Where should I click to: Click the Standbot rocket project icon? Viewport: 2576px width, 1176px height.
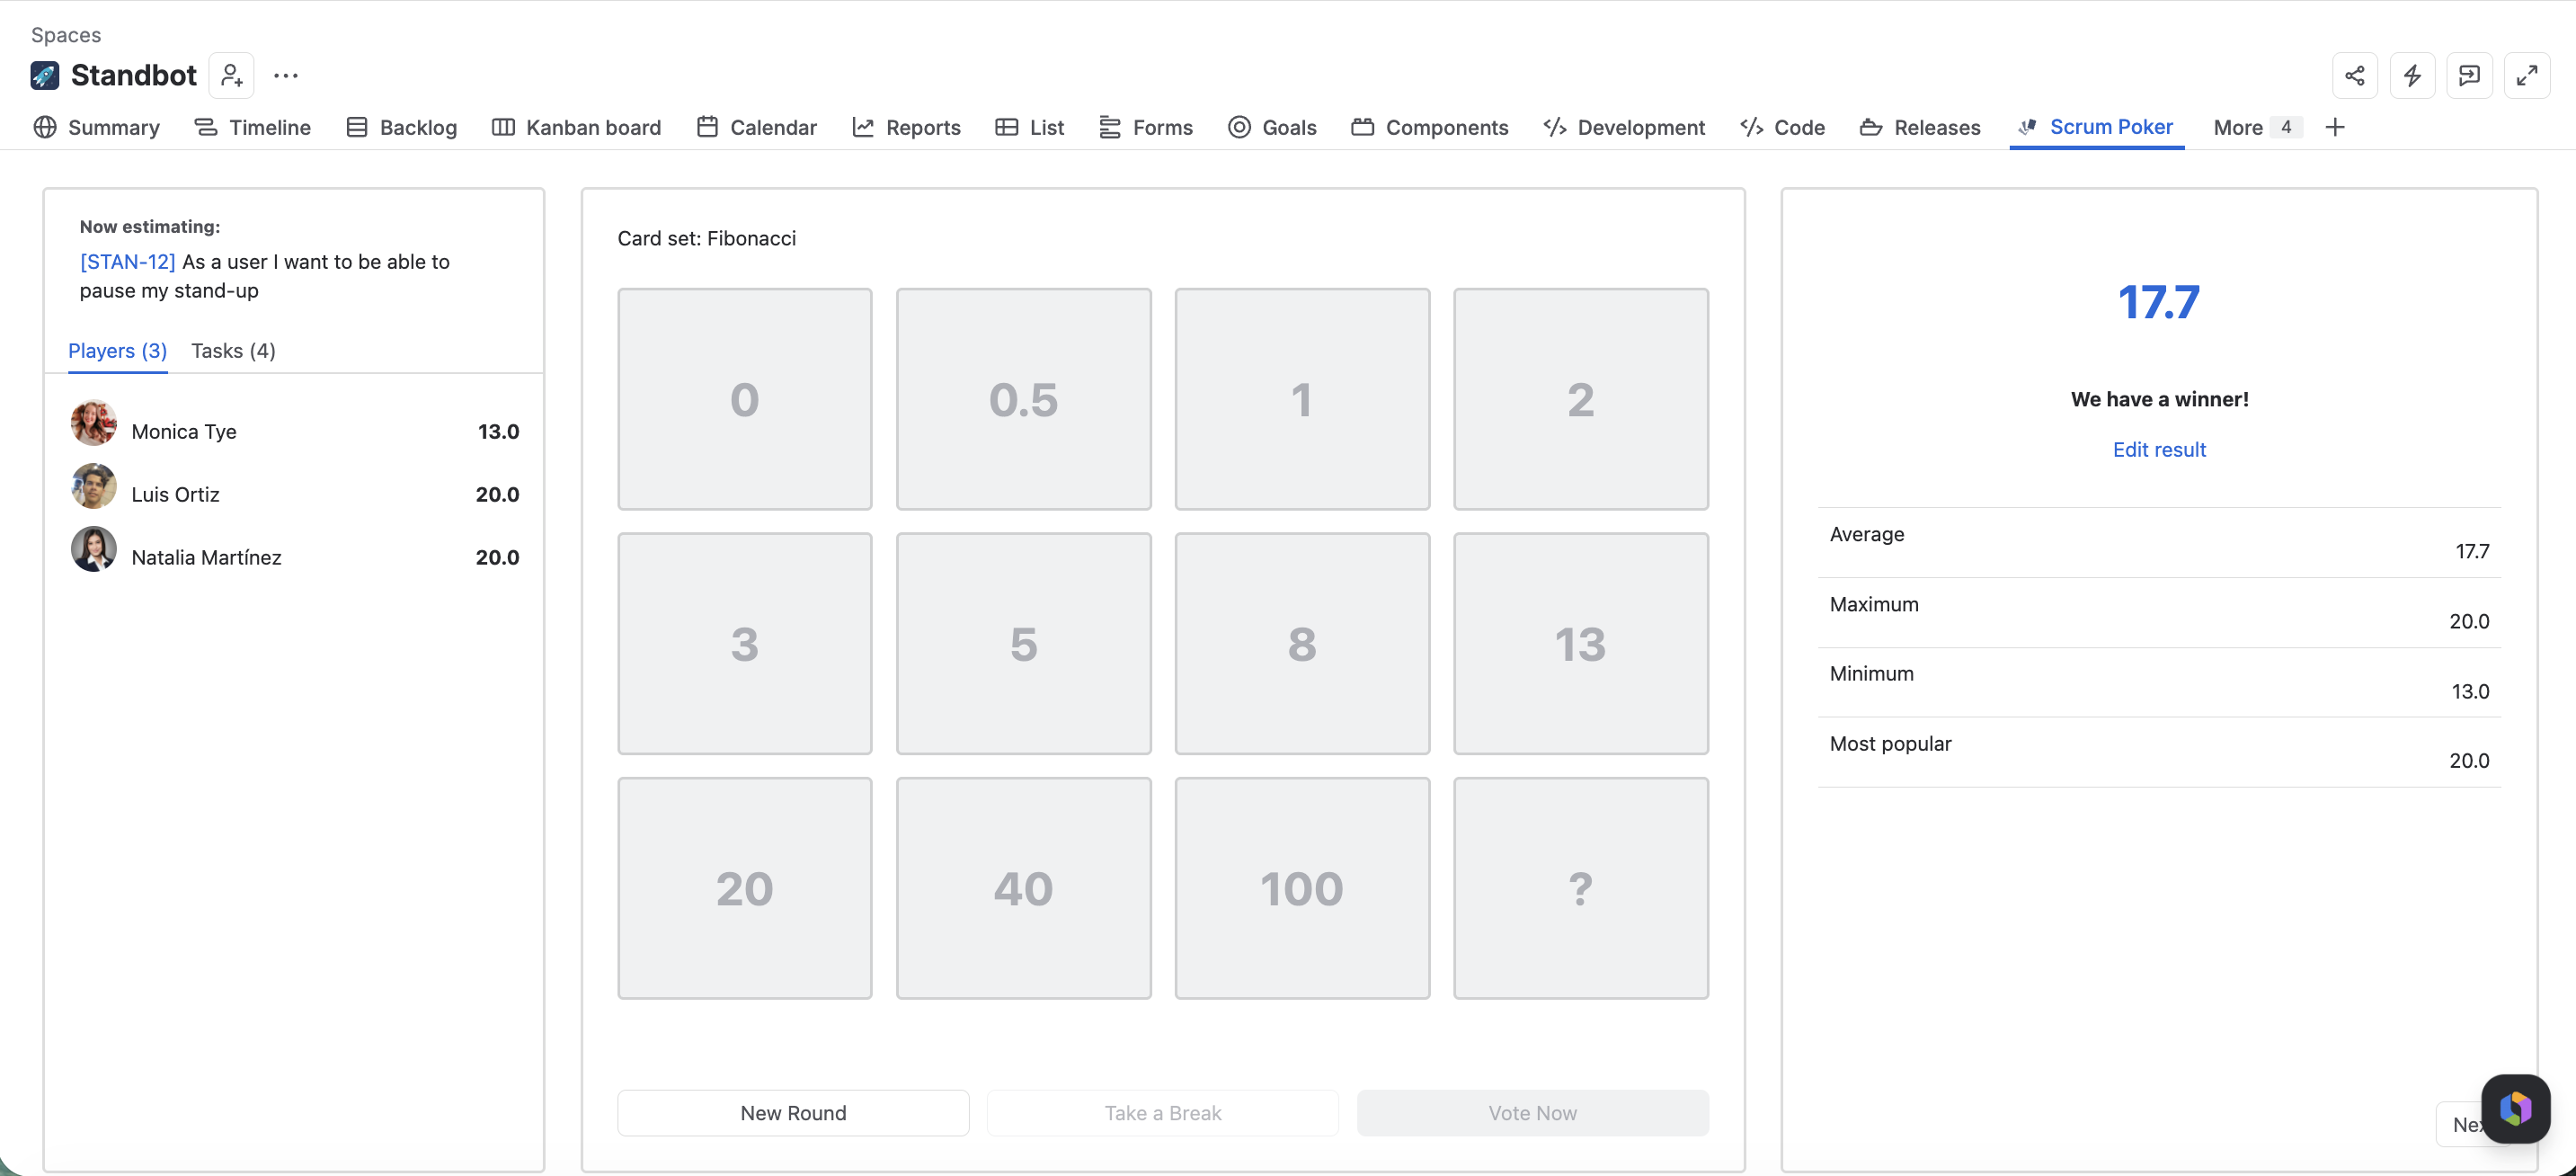point(45,75)
